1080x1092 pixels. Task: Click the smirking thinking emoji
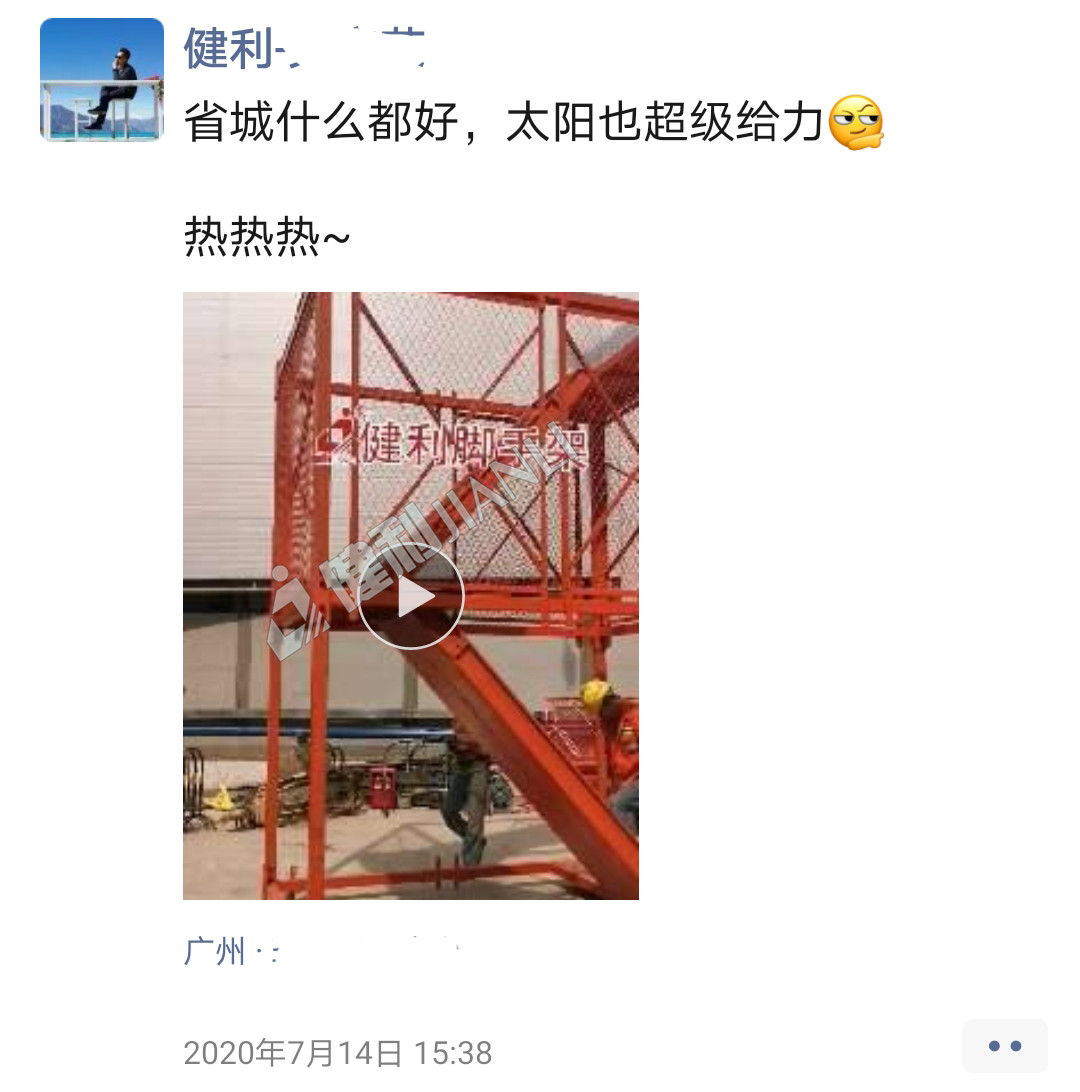click(856, 123)
